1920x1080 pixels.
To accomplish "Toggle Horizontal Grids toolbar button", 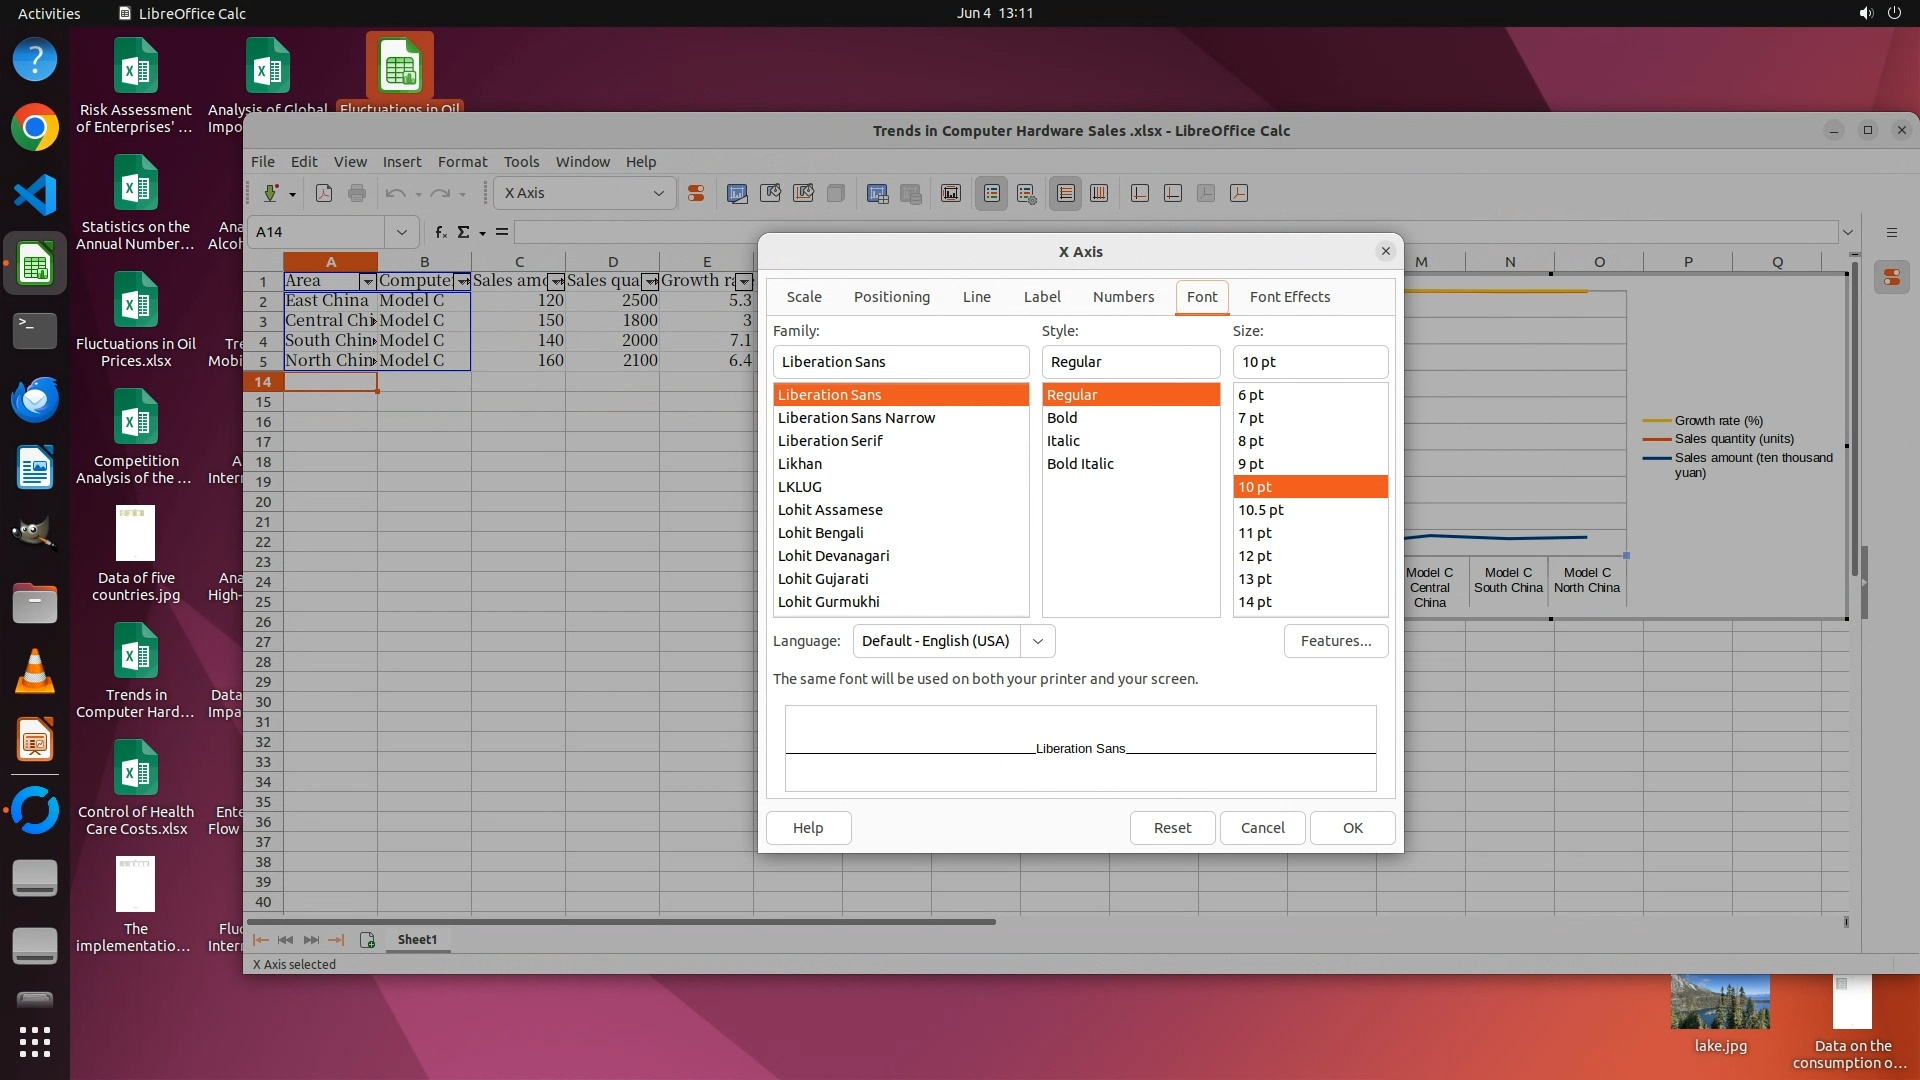I will [1066, 193].
